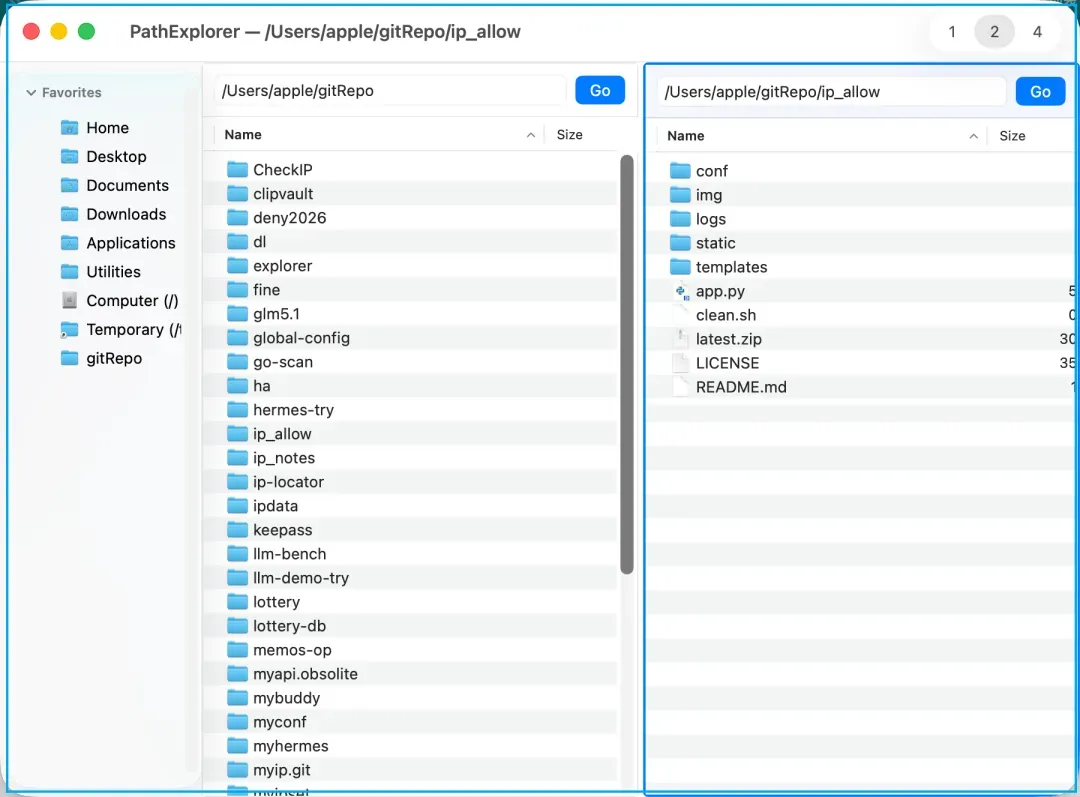Select the glm5.1 folder
Image resolution: width=1080 pixels, height=797 pixels.
tap(412, 314)
